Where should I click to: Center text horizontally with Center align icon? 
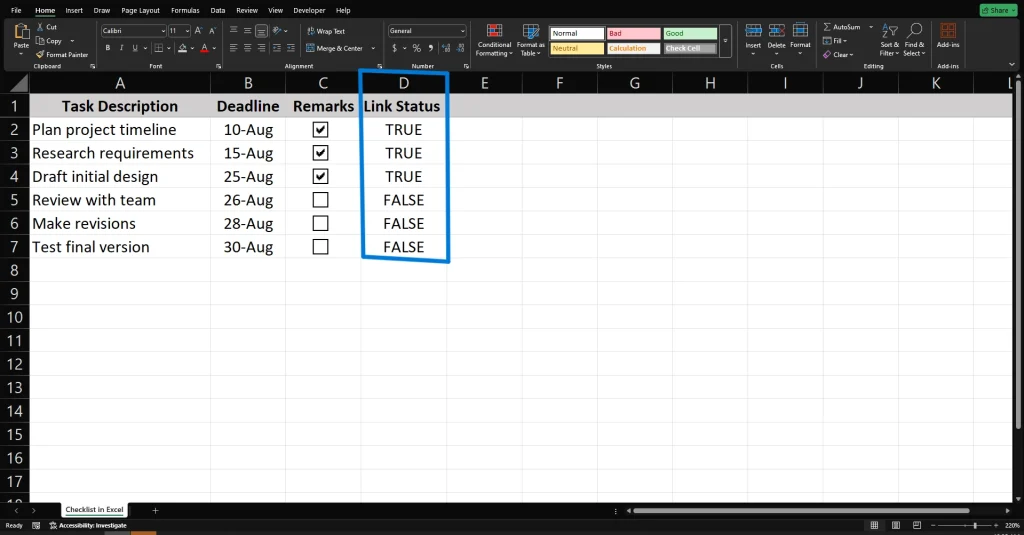(x=248, y=48)
